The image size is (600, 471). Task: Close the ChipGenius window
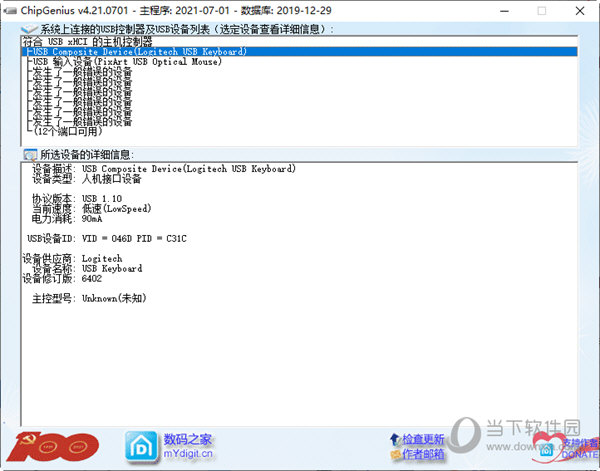580,11
